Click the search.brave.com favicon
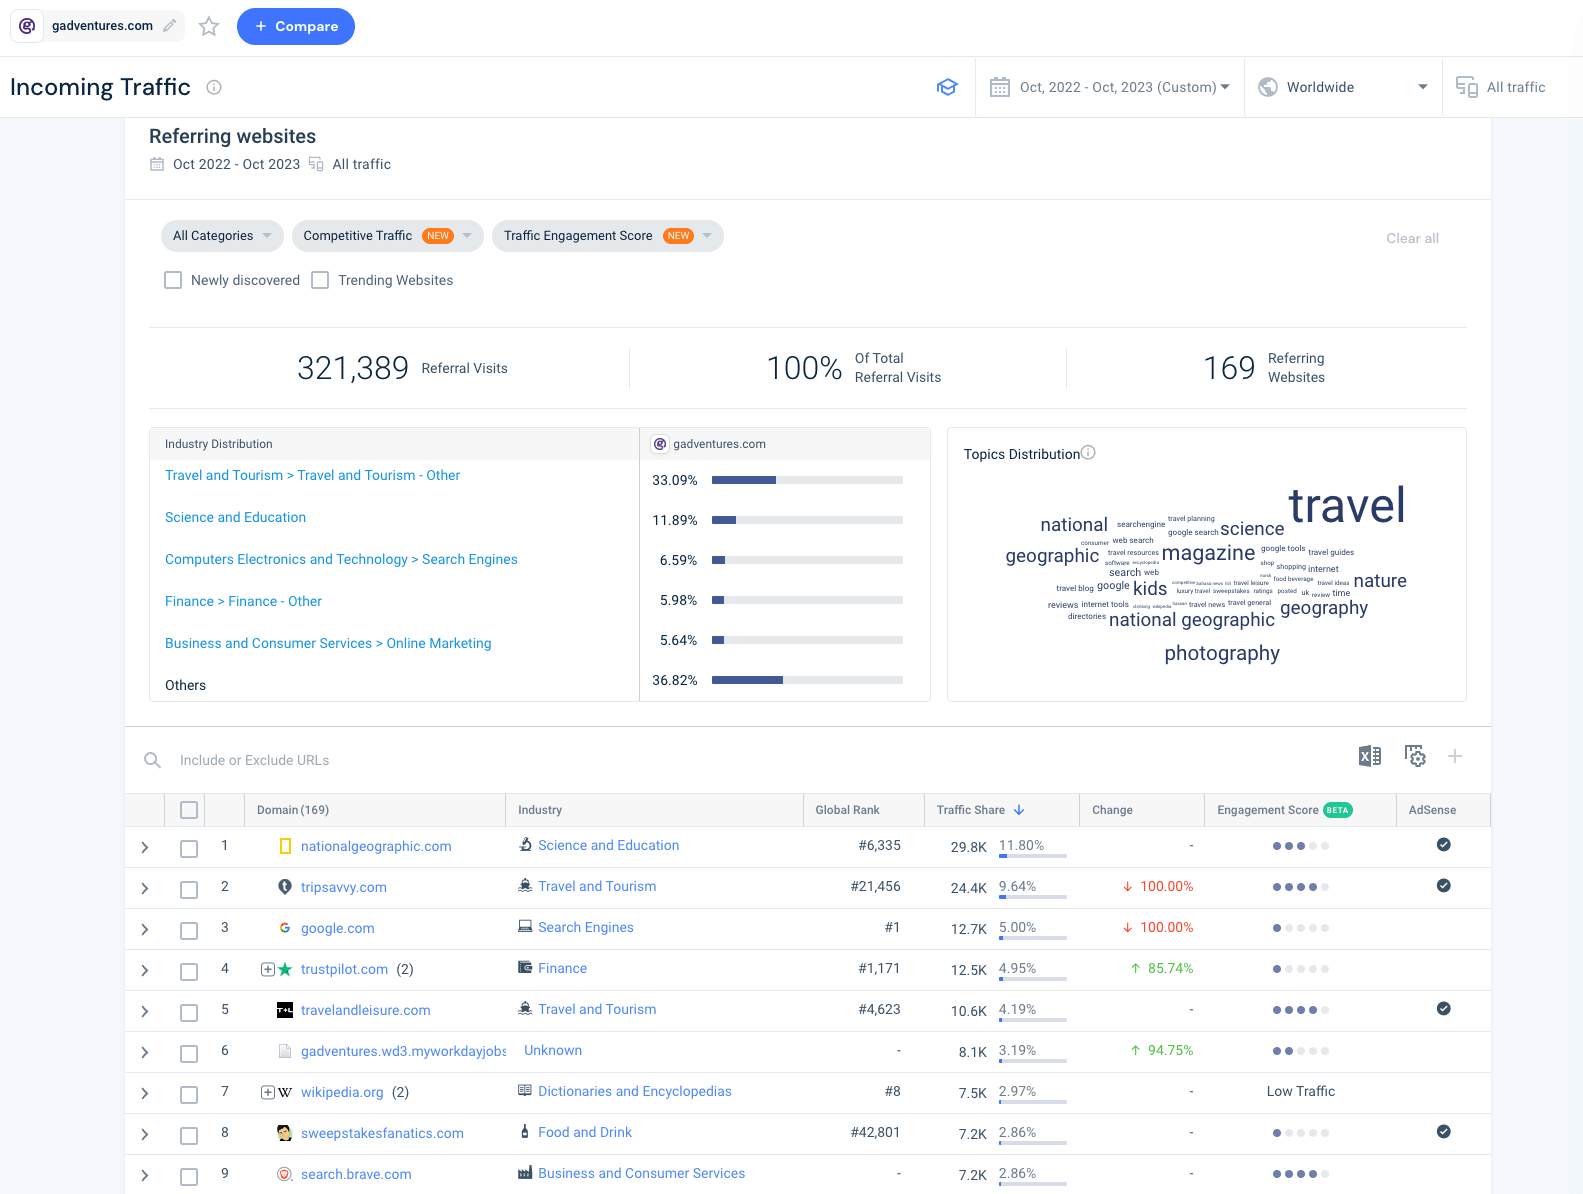This screenshot has height=1194, width=1583. pos(285,1174)
